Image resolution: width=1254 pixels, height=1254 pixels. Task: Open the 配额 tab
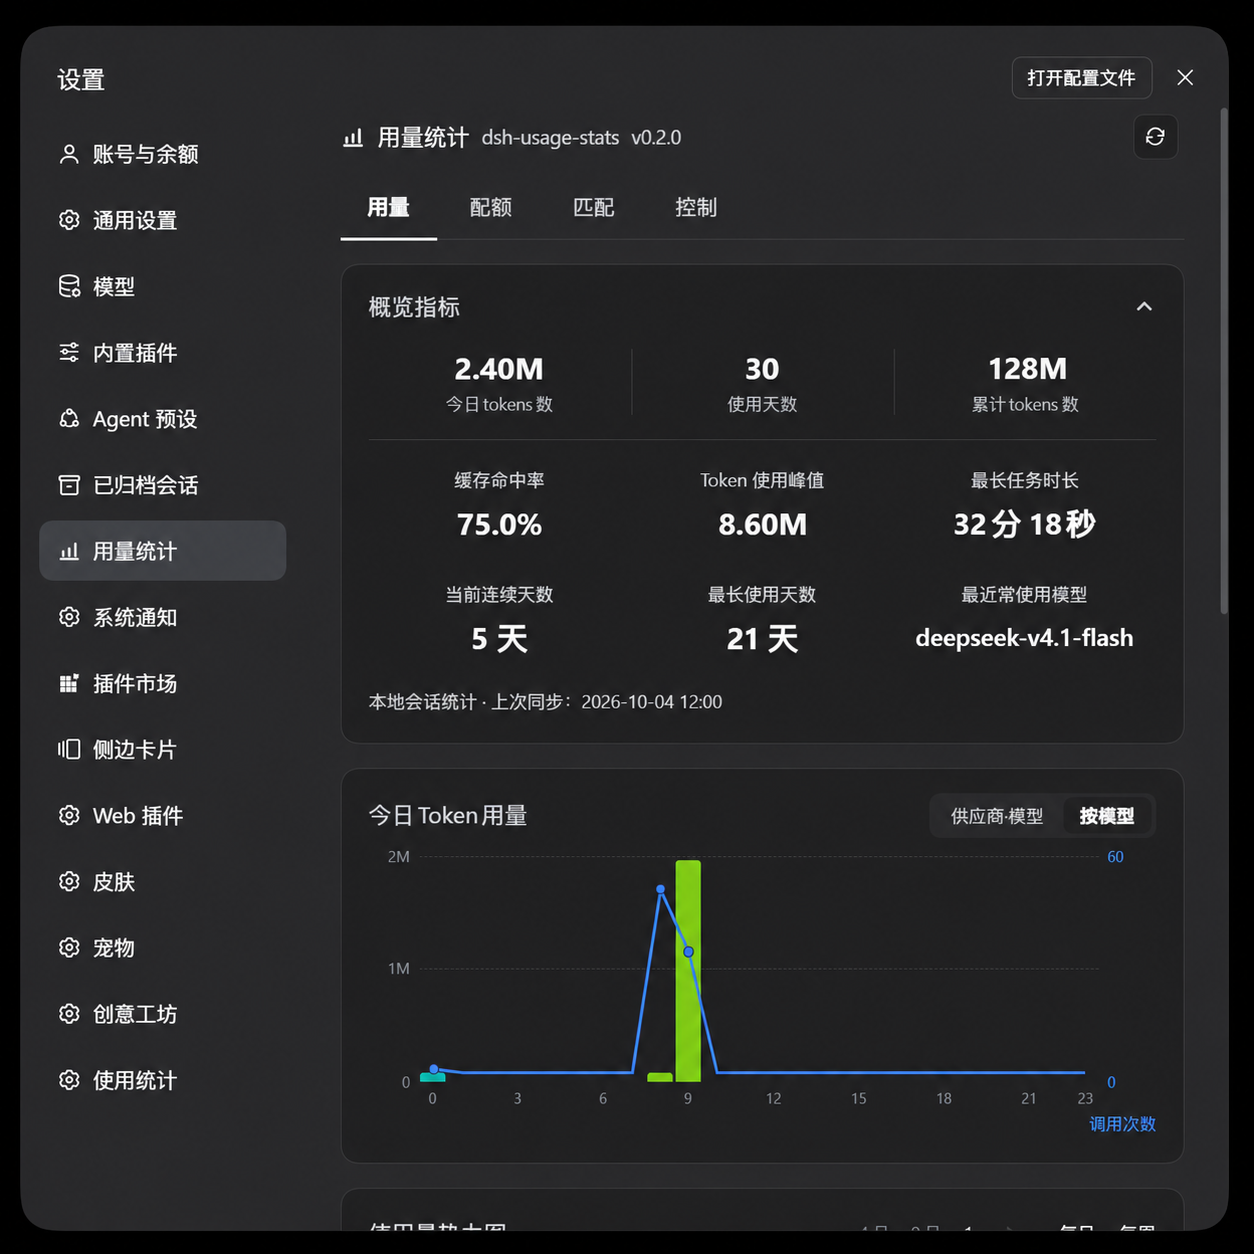pos(491,207)
